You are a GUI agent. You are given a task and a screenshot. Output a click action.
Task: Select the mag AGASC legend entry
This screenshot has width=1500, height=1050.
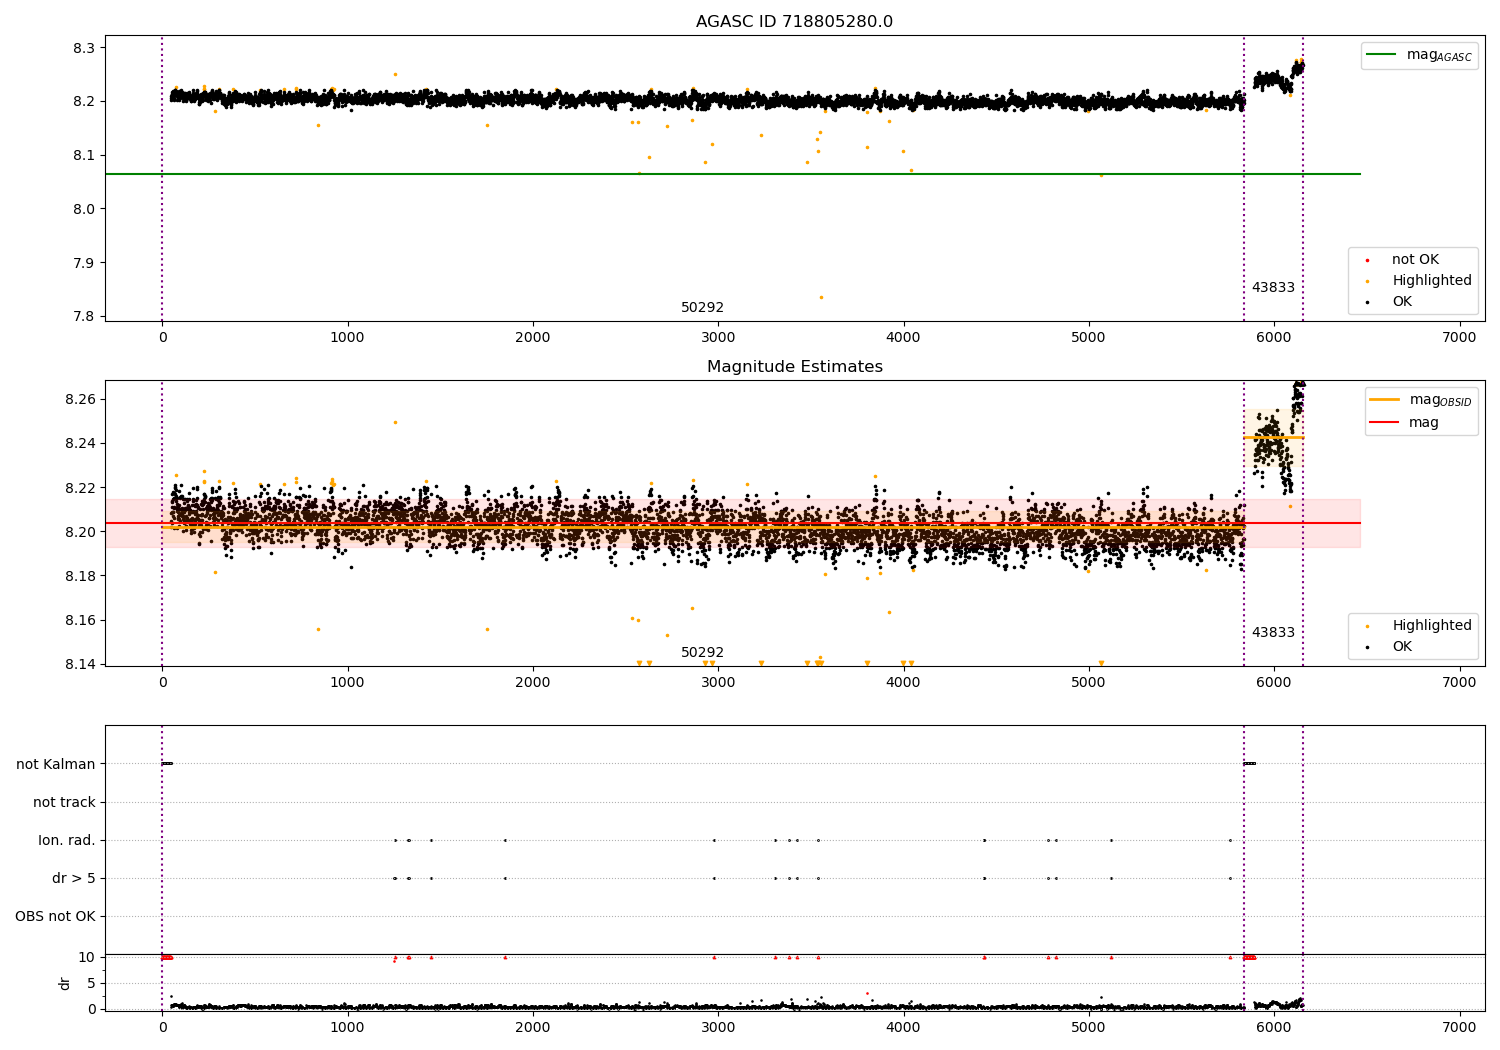click(1419, 56)
